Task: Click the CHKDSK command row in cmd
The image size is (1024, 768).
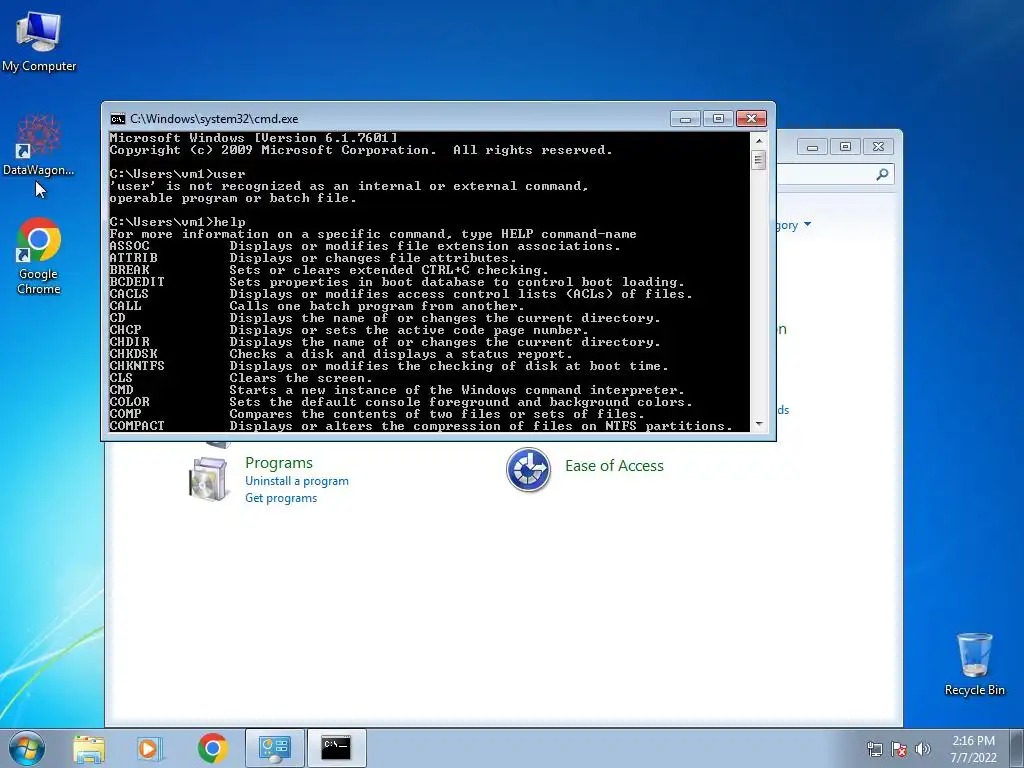Action: pos(341,354)
